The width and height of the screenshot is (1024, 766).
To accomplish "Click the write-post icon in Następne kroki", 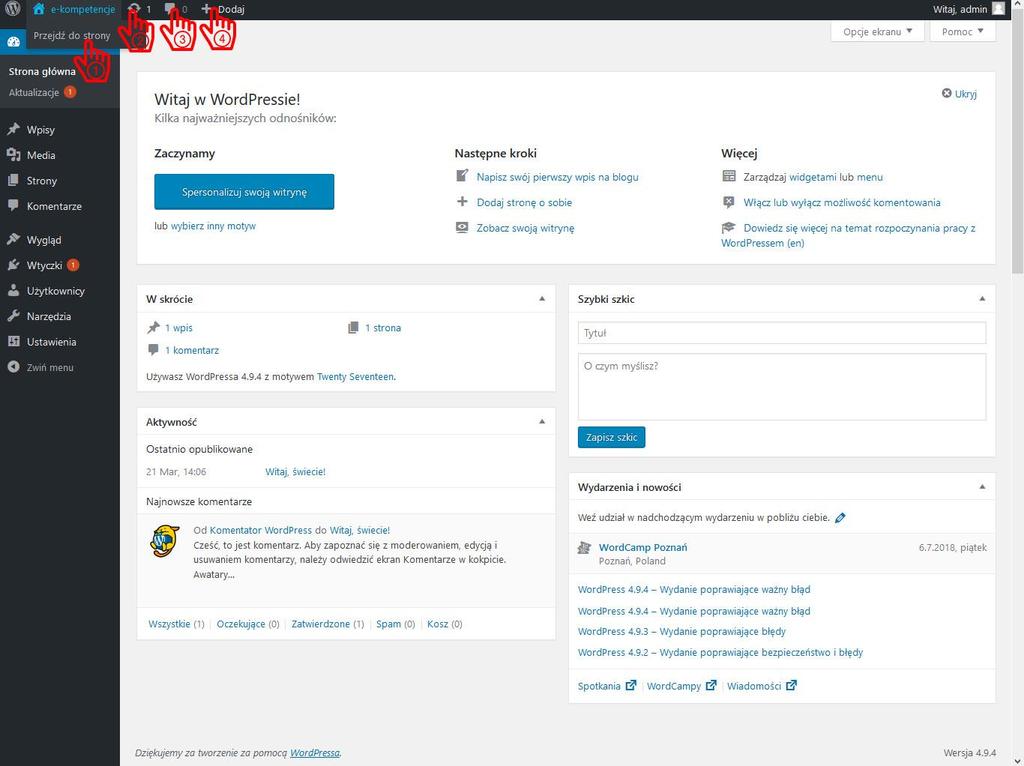I will (x=462, y=176).
